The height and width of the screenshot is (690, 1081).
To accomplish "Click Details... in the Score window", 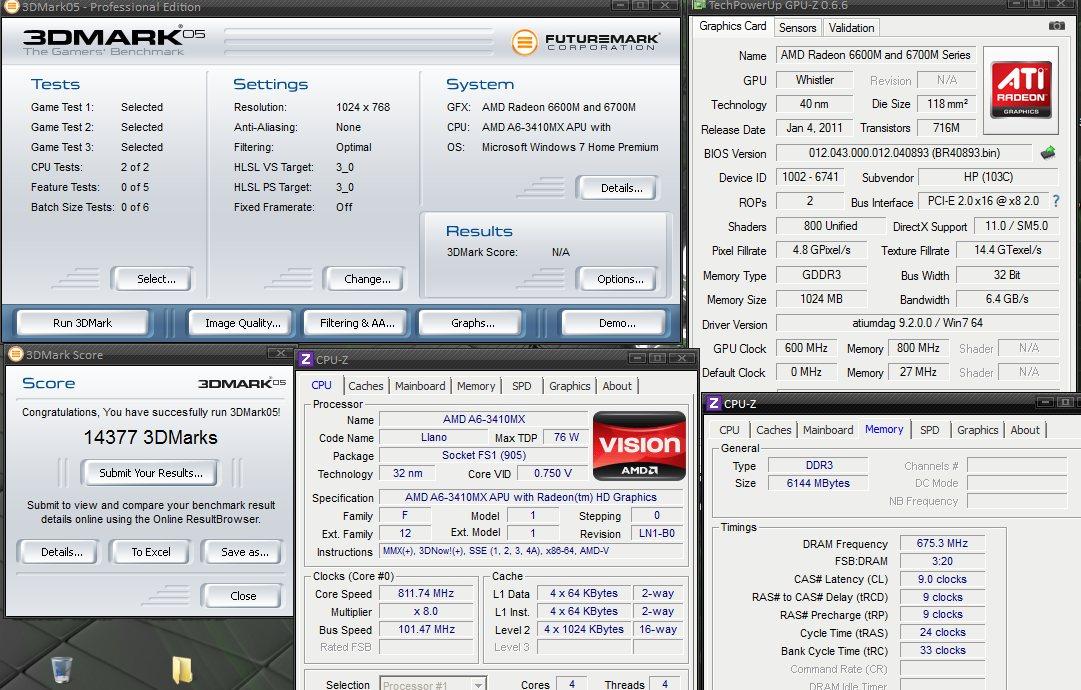I will pos(61,552).
